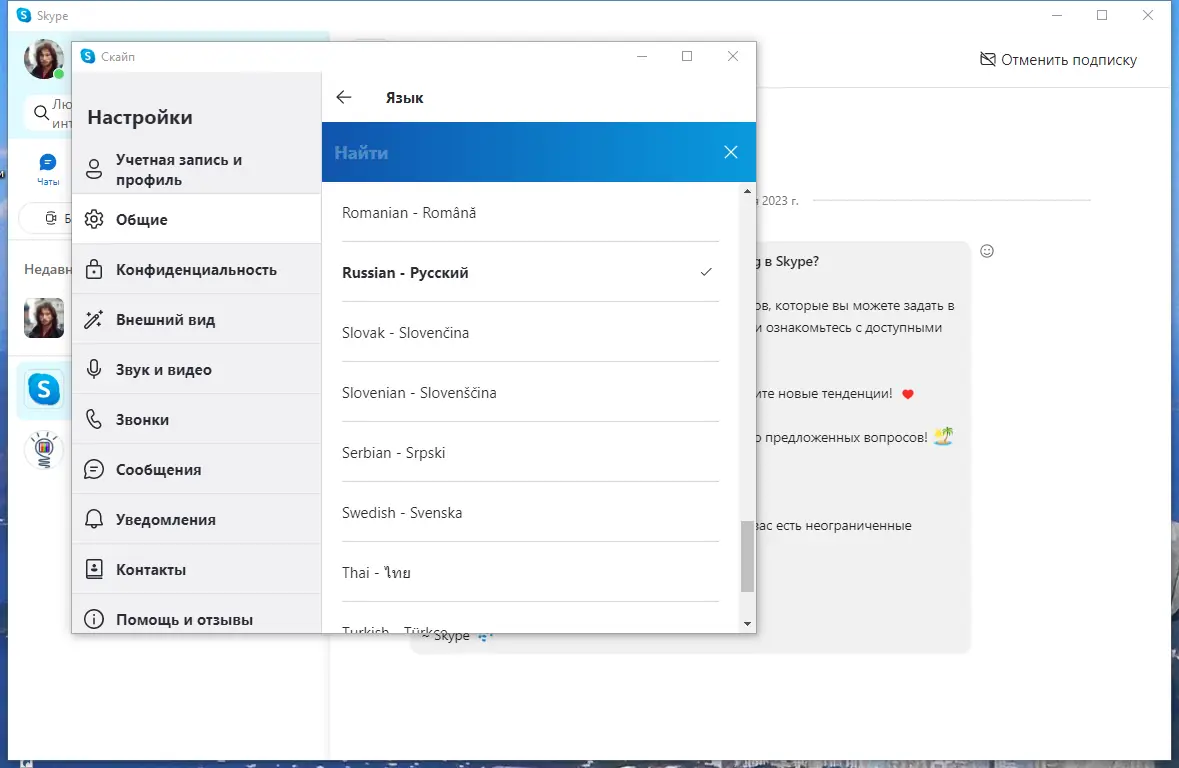Open Внешний вид settings section
1179x768 pixels.
[x=196, y=319]
